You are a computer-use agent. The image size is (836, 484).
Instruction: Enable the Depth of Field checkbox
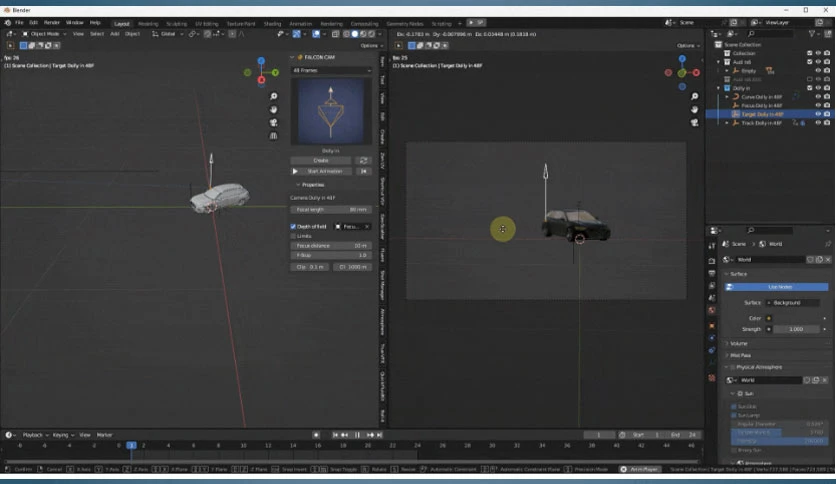point(293,227)
